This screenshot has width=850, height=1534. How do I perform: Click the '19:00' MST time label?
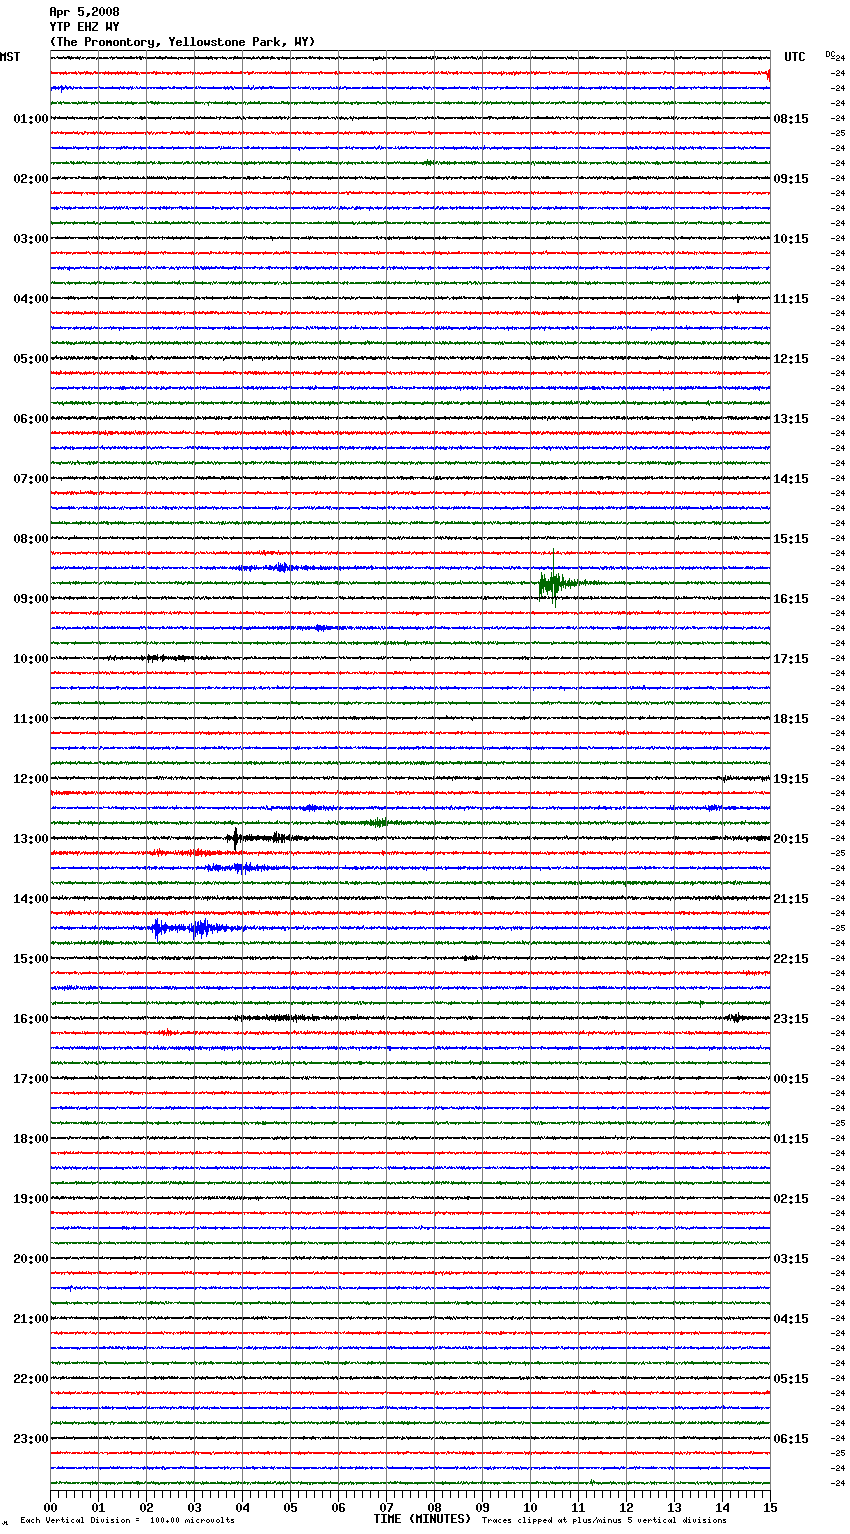[31, 1199]
